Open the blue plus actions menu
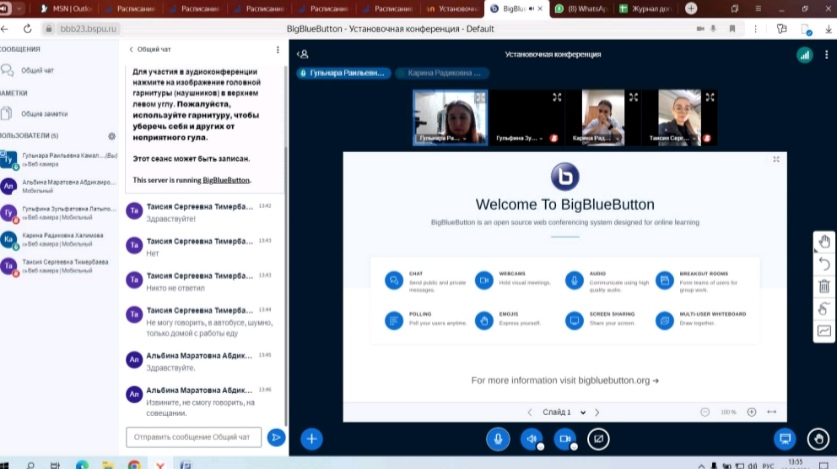The height and width of the screenshot is (469, 837). point(311,438)
